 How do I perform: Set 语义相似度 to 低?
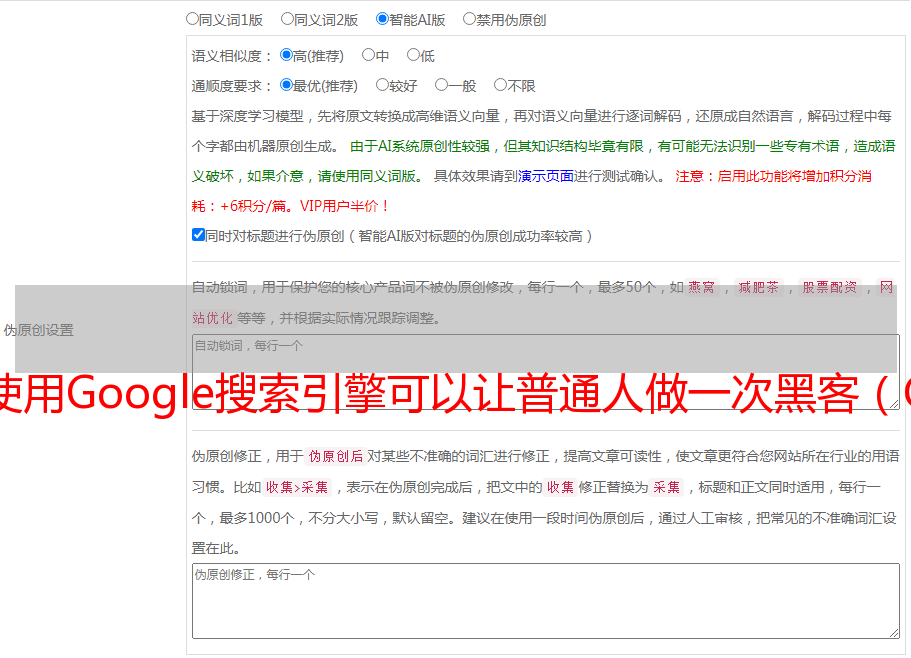413,55
